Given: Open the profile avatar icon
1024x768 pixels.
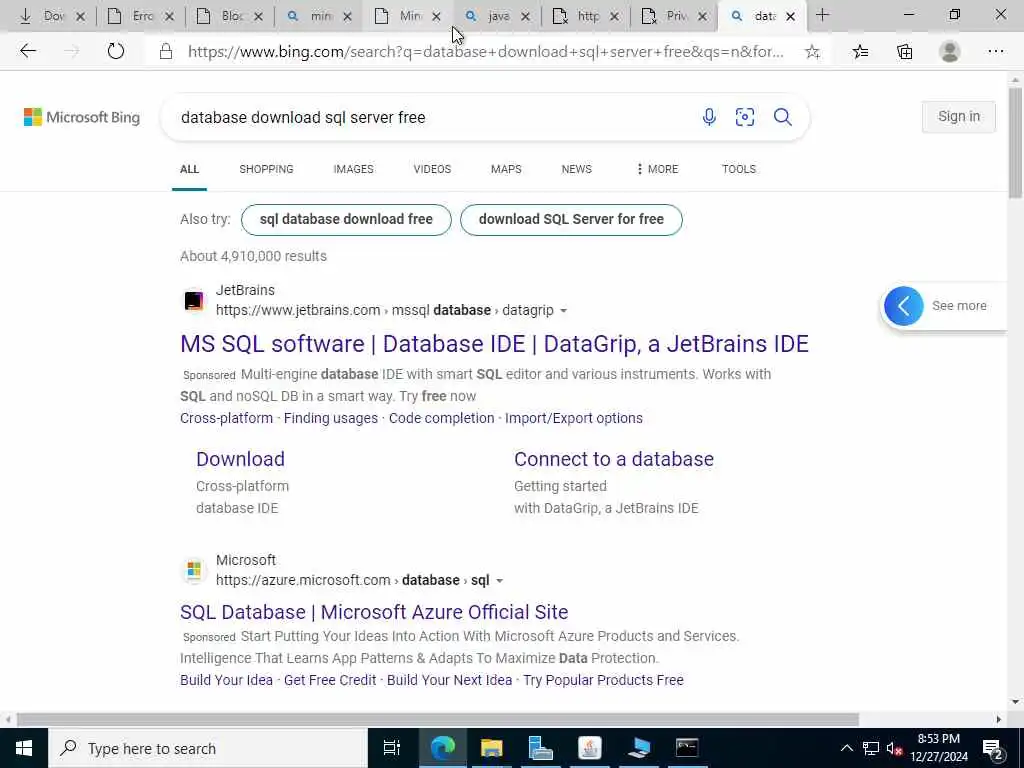Looking at the screenshot, I should (x=950, y=52).
